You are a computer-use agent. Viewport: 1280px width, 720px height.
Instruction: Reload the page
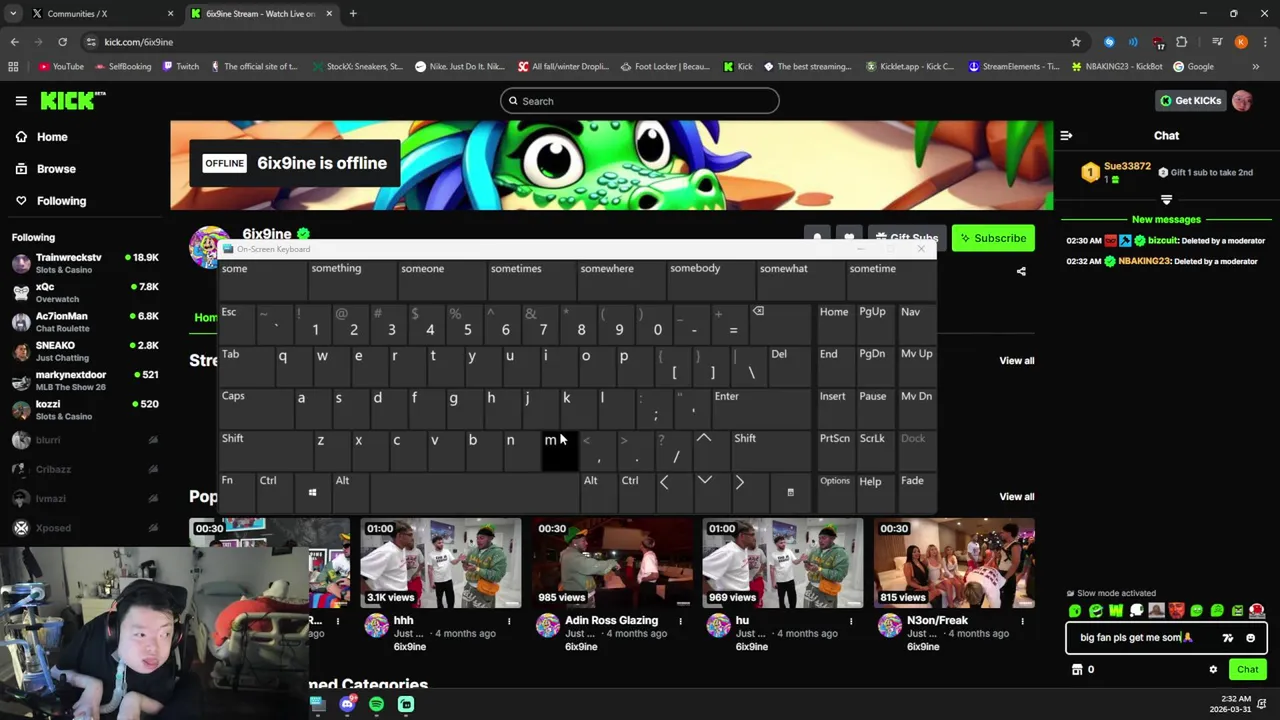(62, 42)
